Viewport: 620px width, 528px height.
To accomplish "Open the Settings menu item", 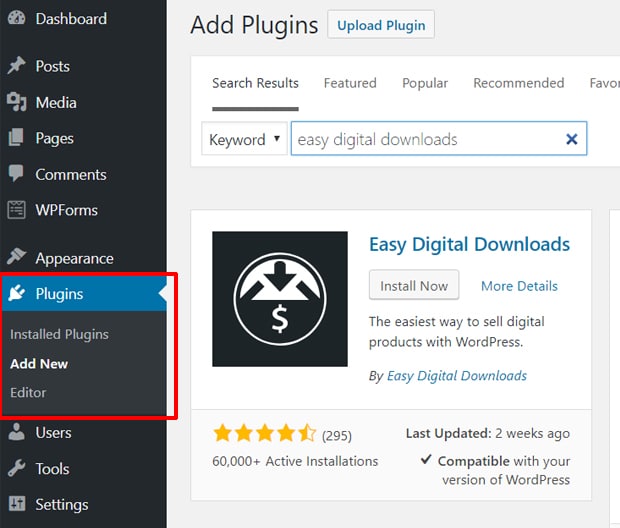I will 83,504.
